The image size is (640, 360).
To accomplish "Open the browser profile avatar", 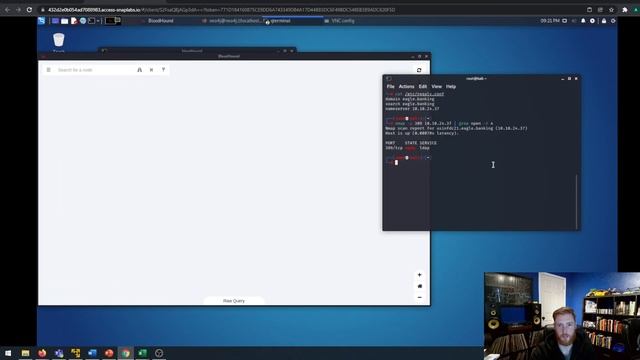I will [637, 9].
